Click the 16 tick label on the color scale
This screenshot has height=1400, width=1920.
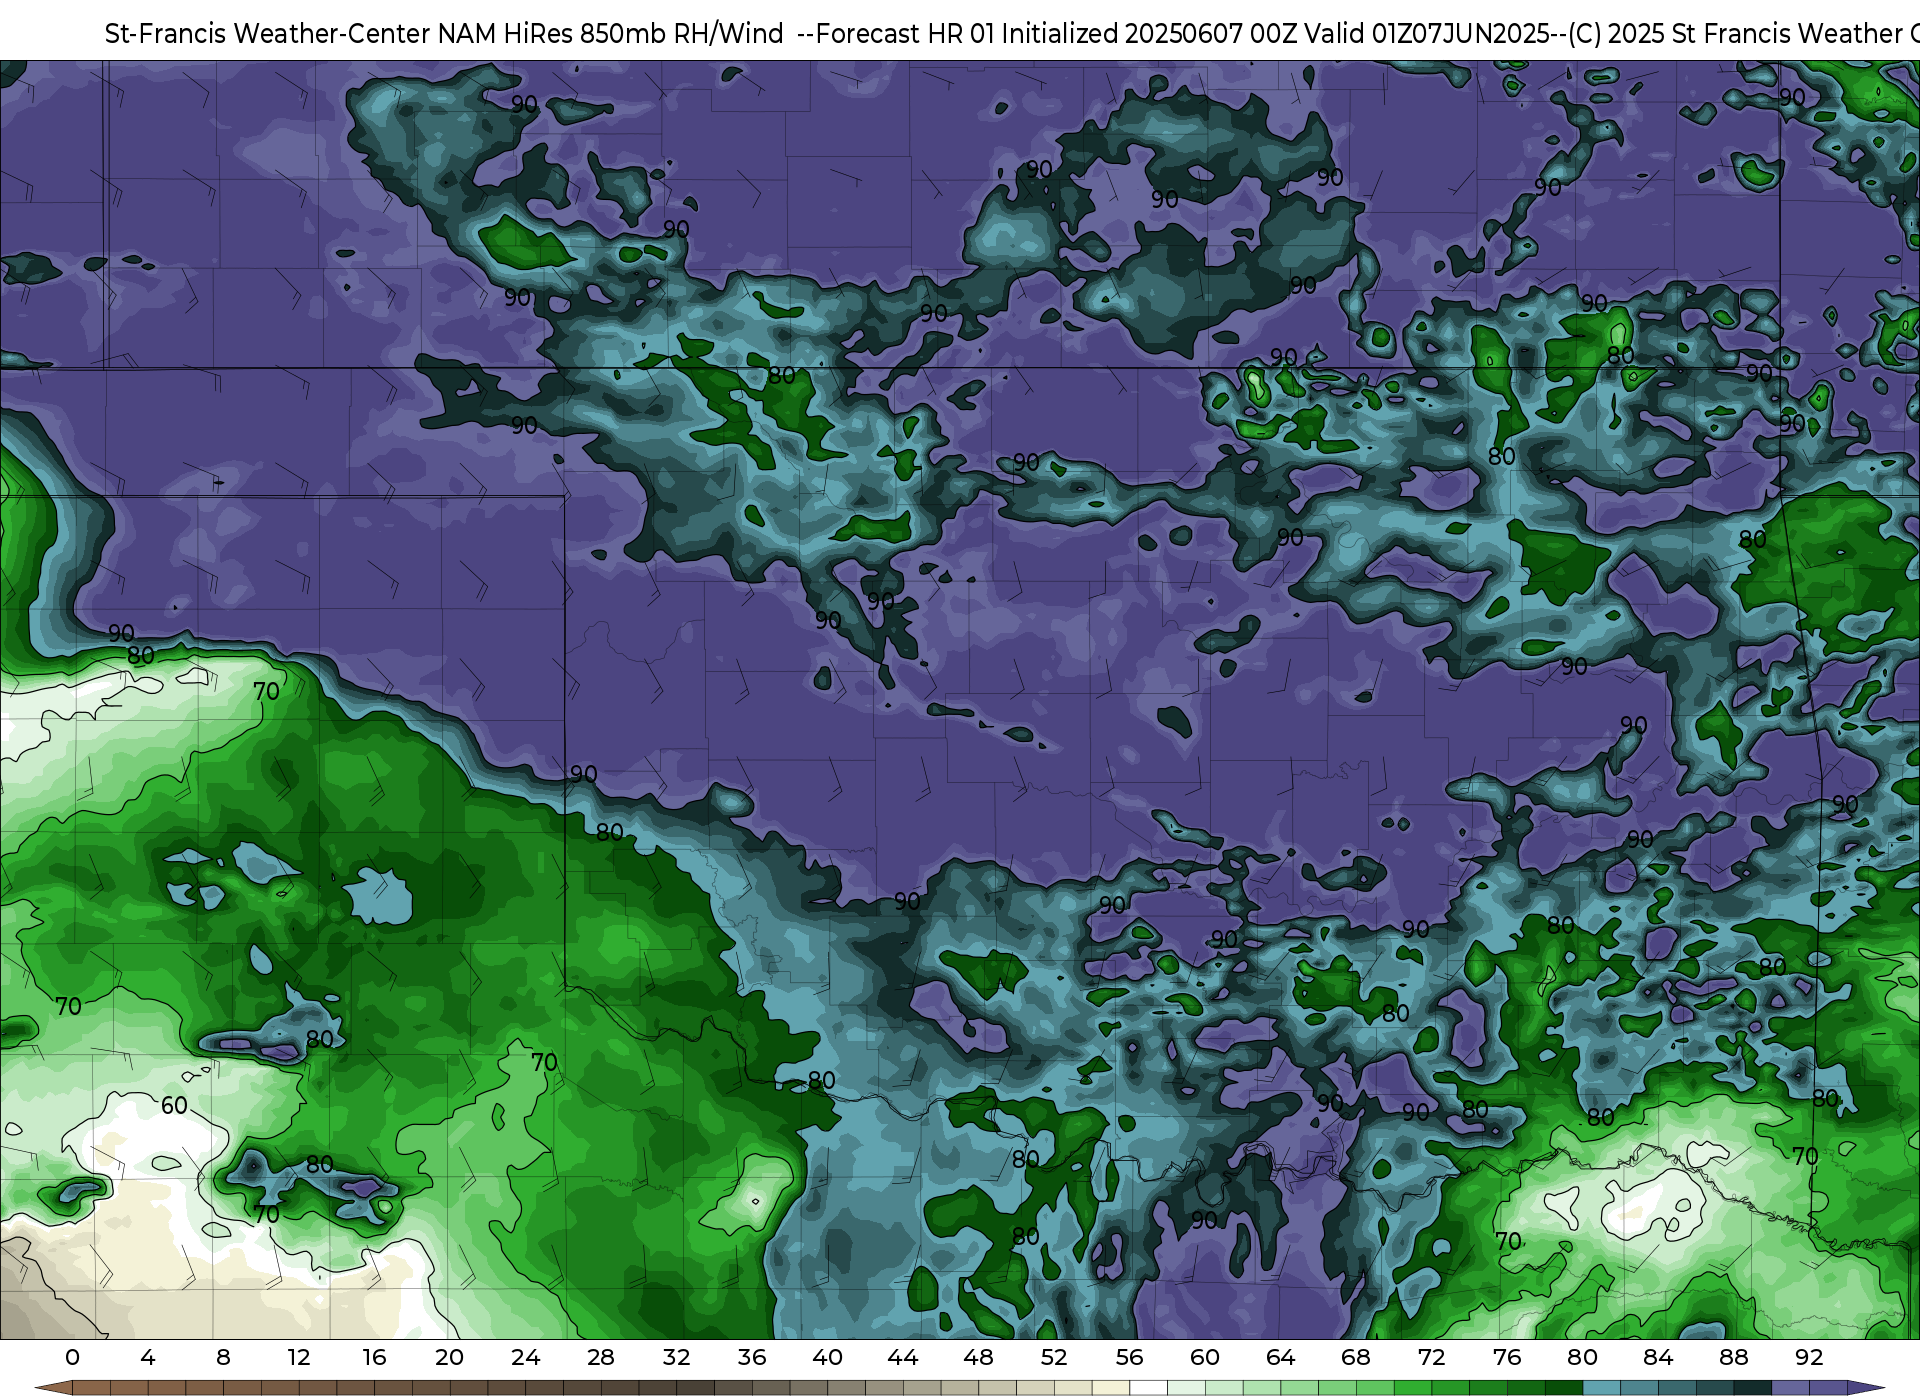374,1357
